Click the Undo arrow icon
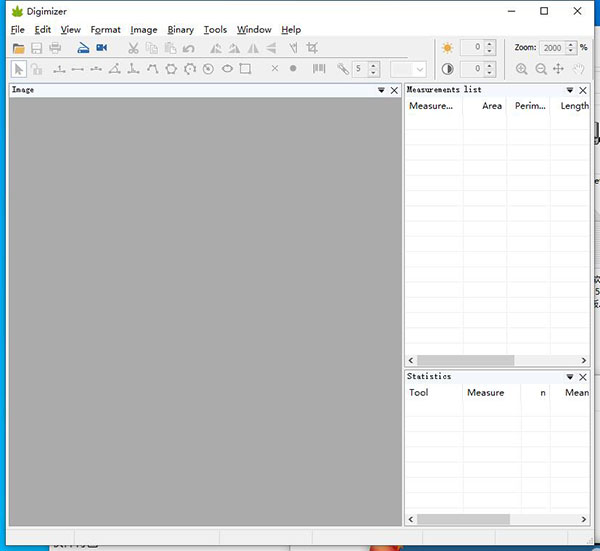The height and width of the screenshot is (551, 600). point(189,49)
